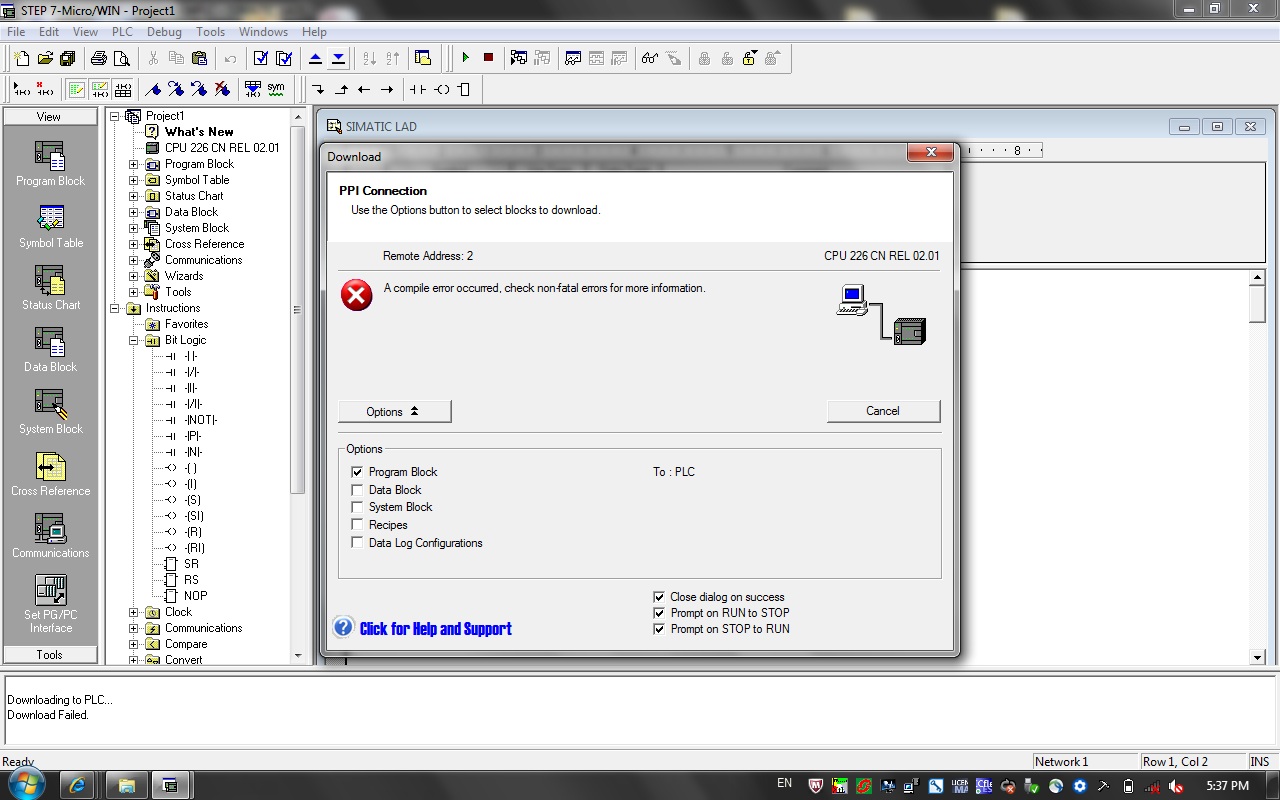Collapse the Instructions tree node

pos(115,308)
